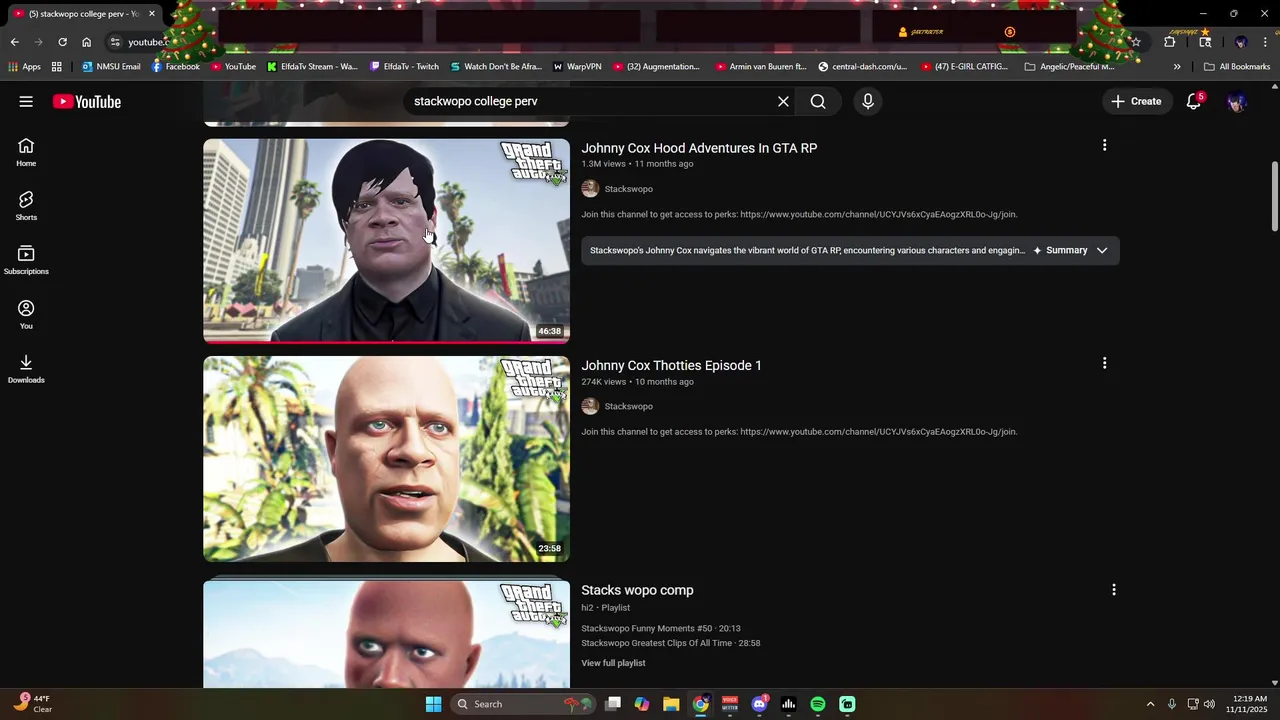The image size is (1280, 720).
Task: Open Stackswopo channel avatar under Hood Adventures
Action: click(x=590, y=189)
